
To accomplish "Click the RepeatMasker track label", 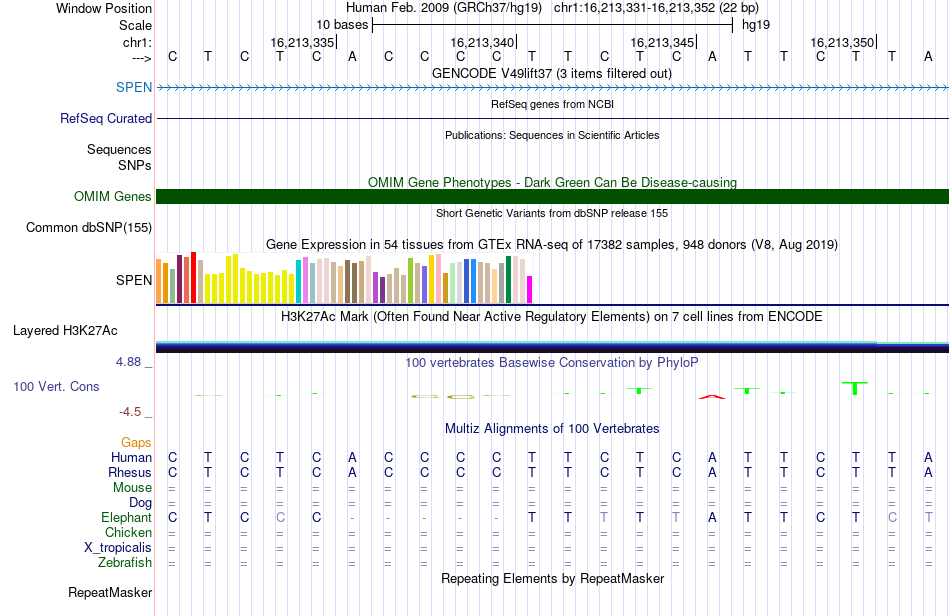I will tap(110, 592).
